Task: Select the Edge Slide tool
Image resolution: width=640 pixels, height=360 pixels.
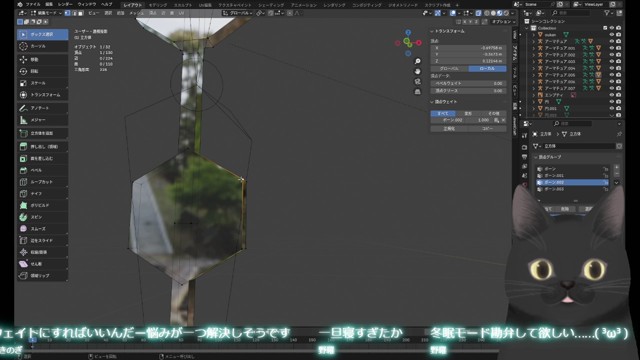Action: coord(42,240)
